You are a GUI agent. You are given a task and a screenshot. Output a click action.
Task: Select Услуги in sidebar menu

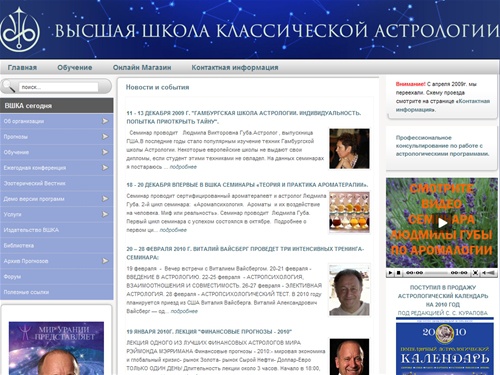(12, 214)
